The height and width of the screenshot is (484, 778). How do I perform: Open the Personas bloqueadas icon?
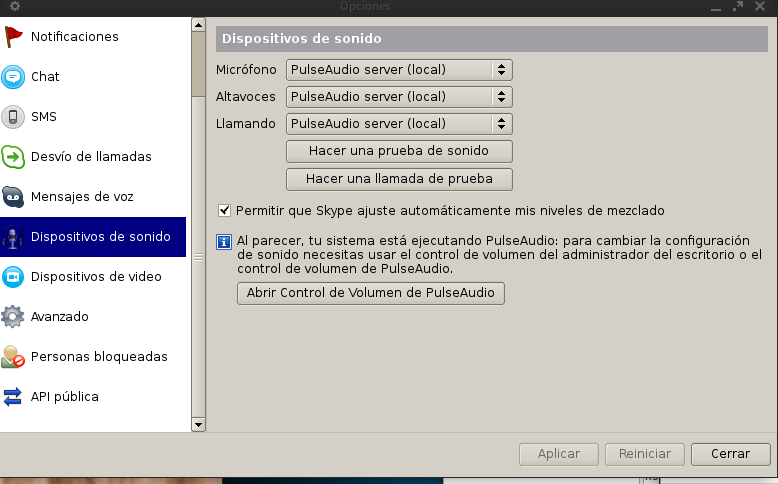13,357
